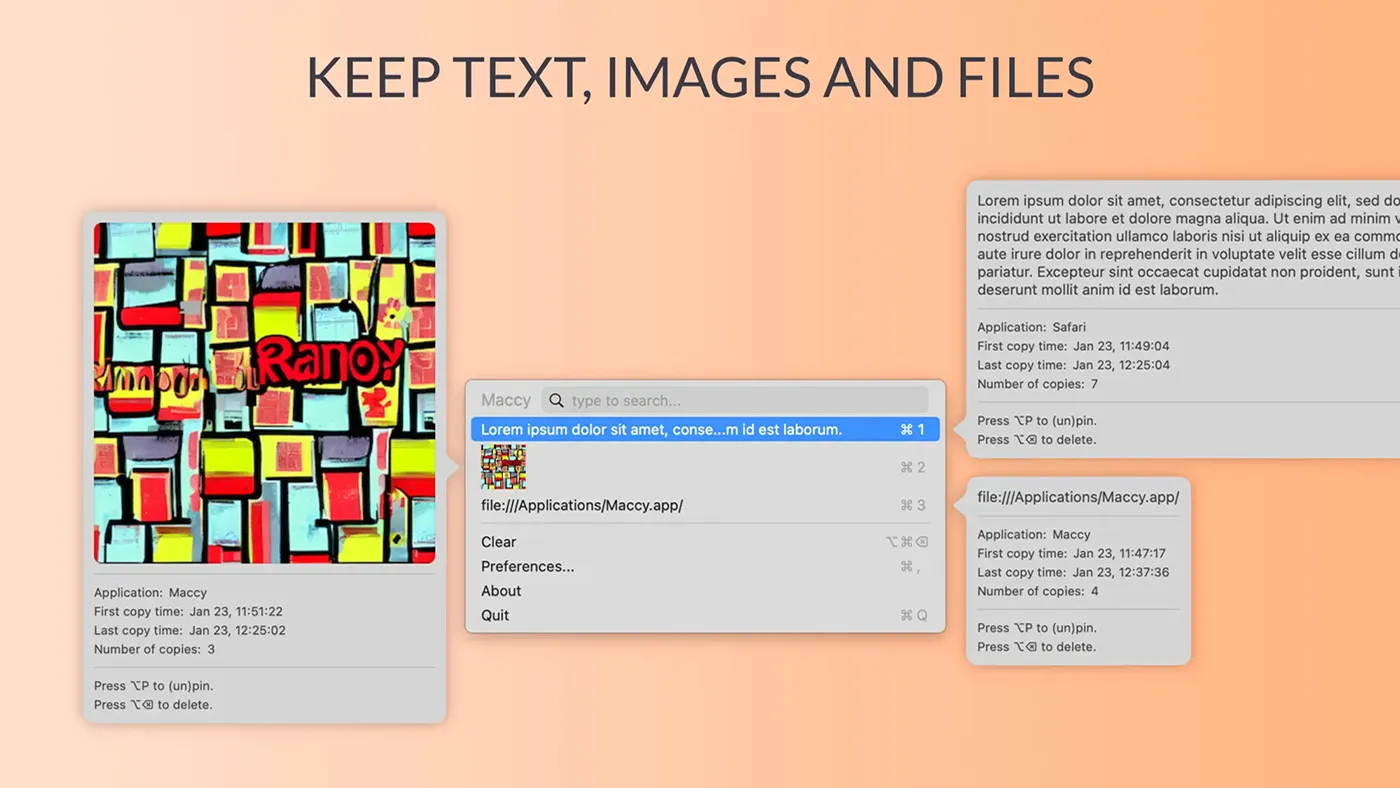This screenshot has width=1400, height=788.
Task: Click the small colorful image thumbnail entry
Action: (503, 467)
